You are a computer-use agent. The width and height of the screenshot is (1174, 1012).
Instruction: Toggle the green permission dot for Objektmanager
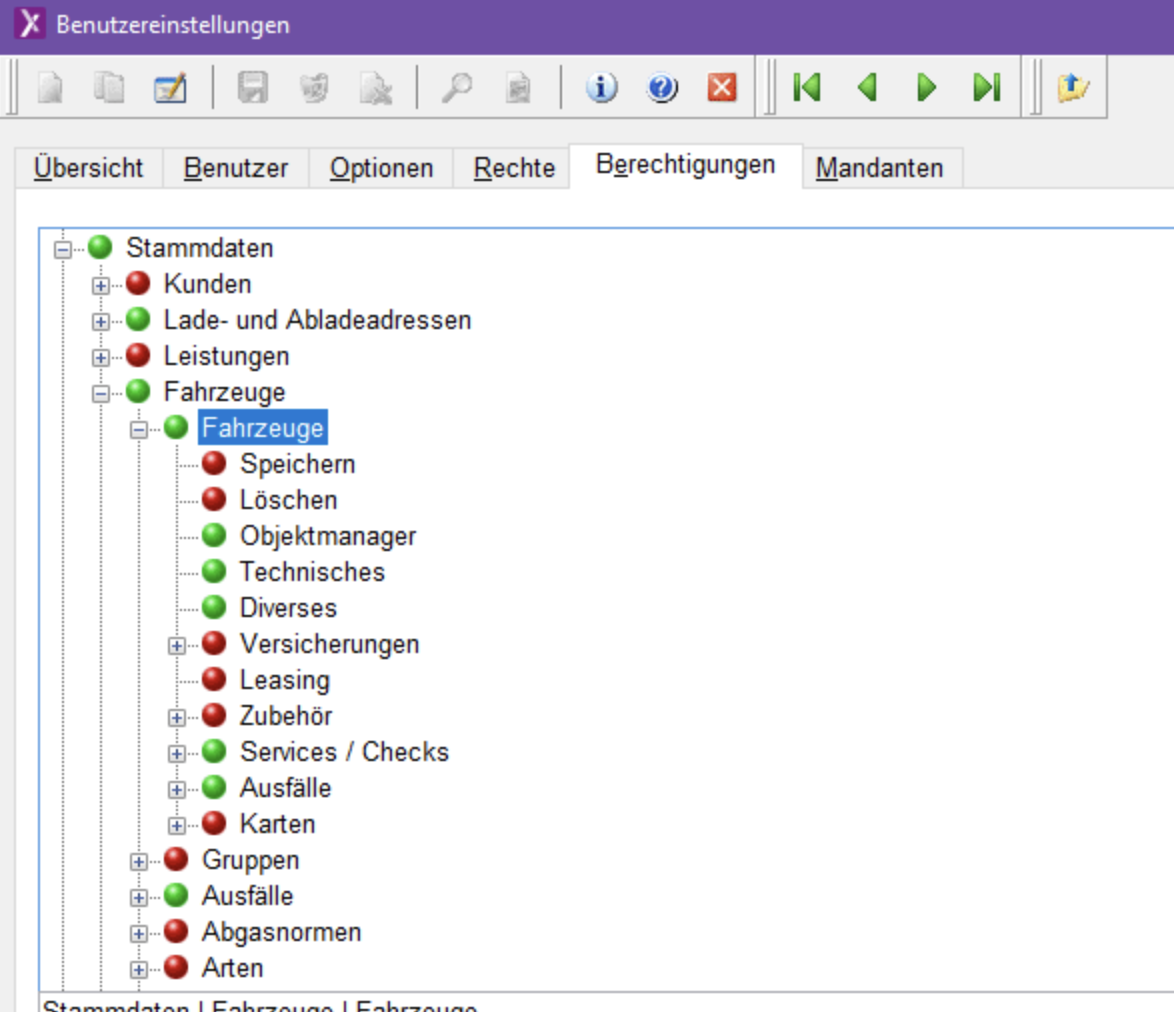[214, 536]
